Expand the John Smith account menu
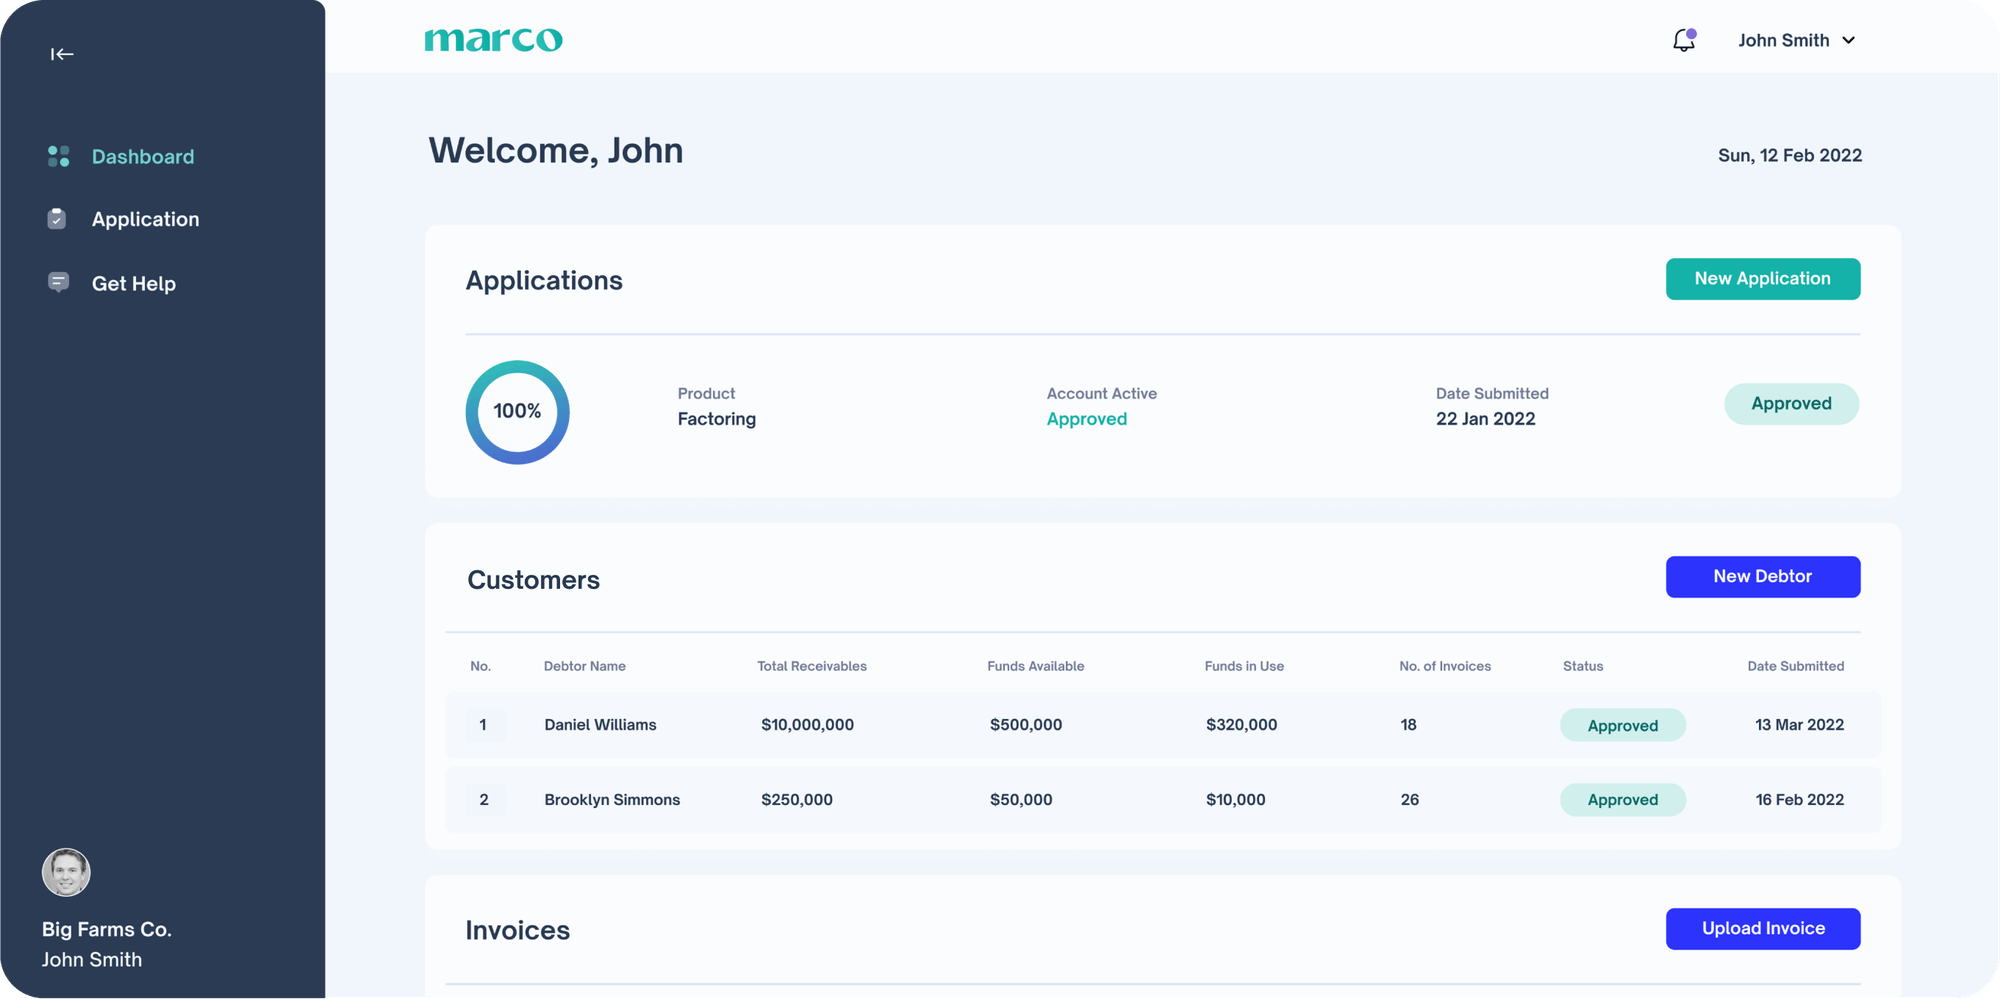Screen dimensions: 2000x999 pos(1796,40)
